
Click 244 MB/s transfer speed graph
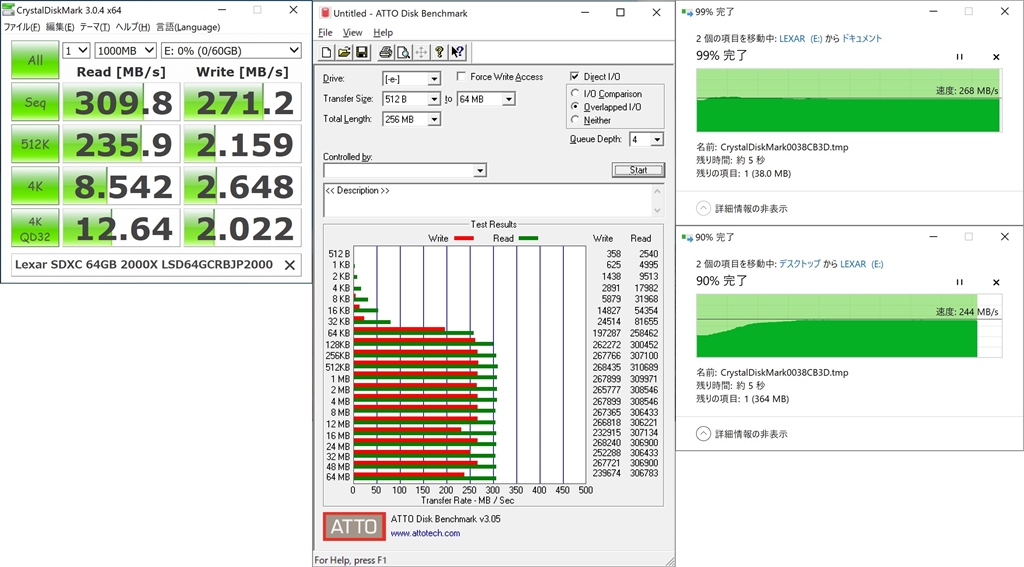tap(848, 325)
